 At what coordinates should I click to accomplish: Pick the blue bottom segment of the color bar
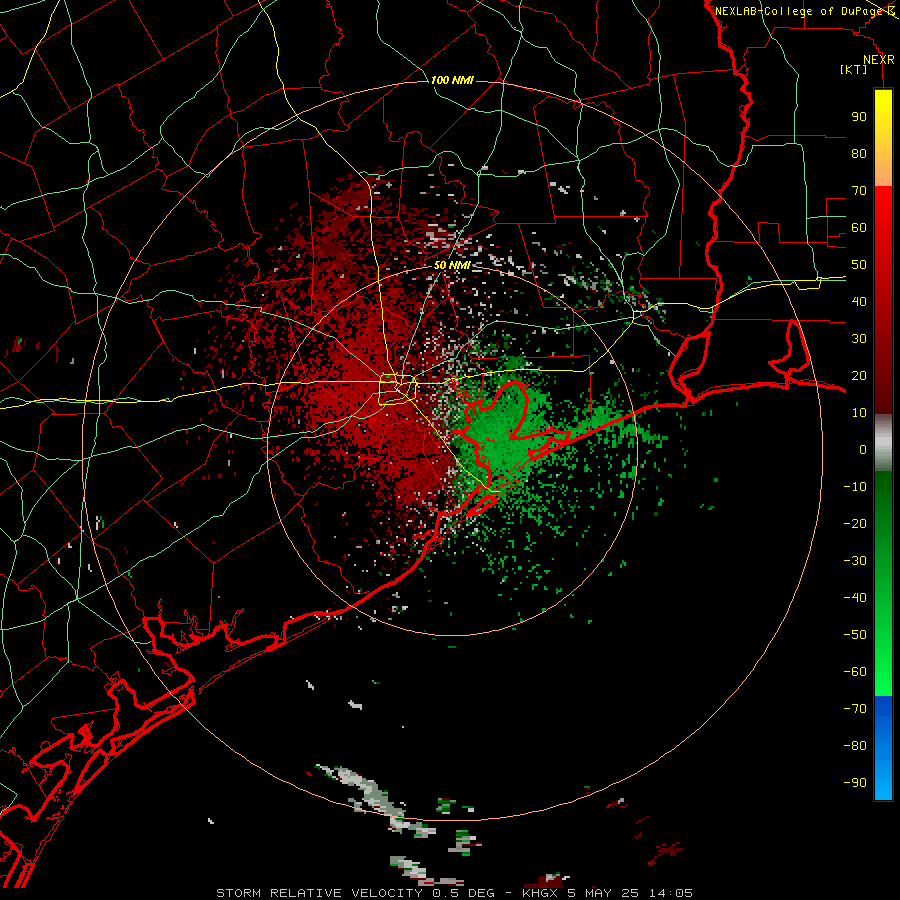883,748
